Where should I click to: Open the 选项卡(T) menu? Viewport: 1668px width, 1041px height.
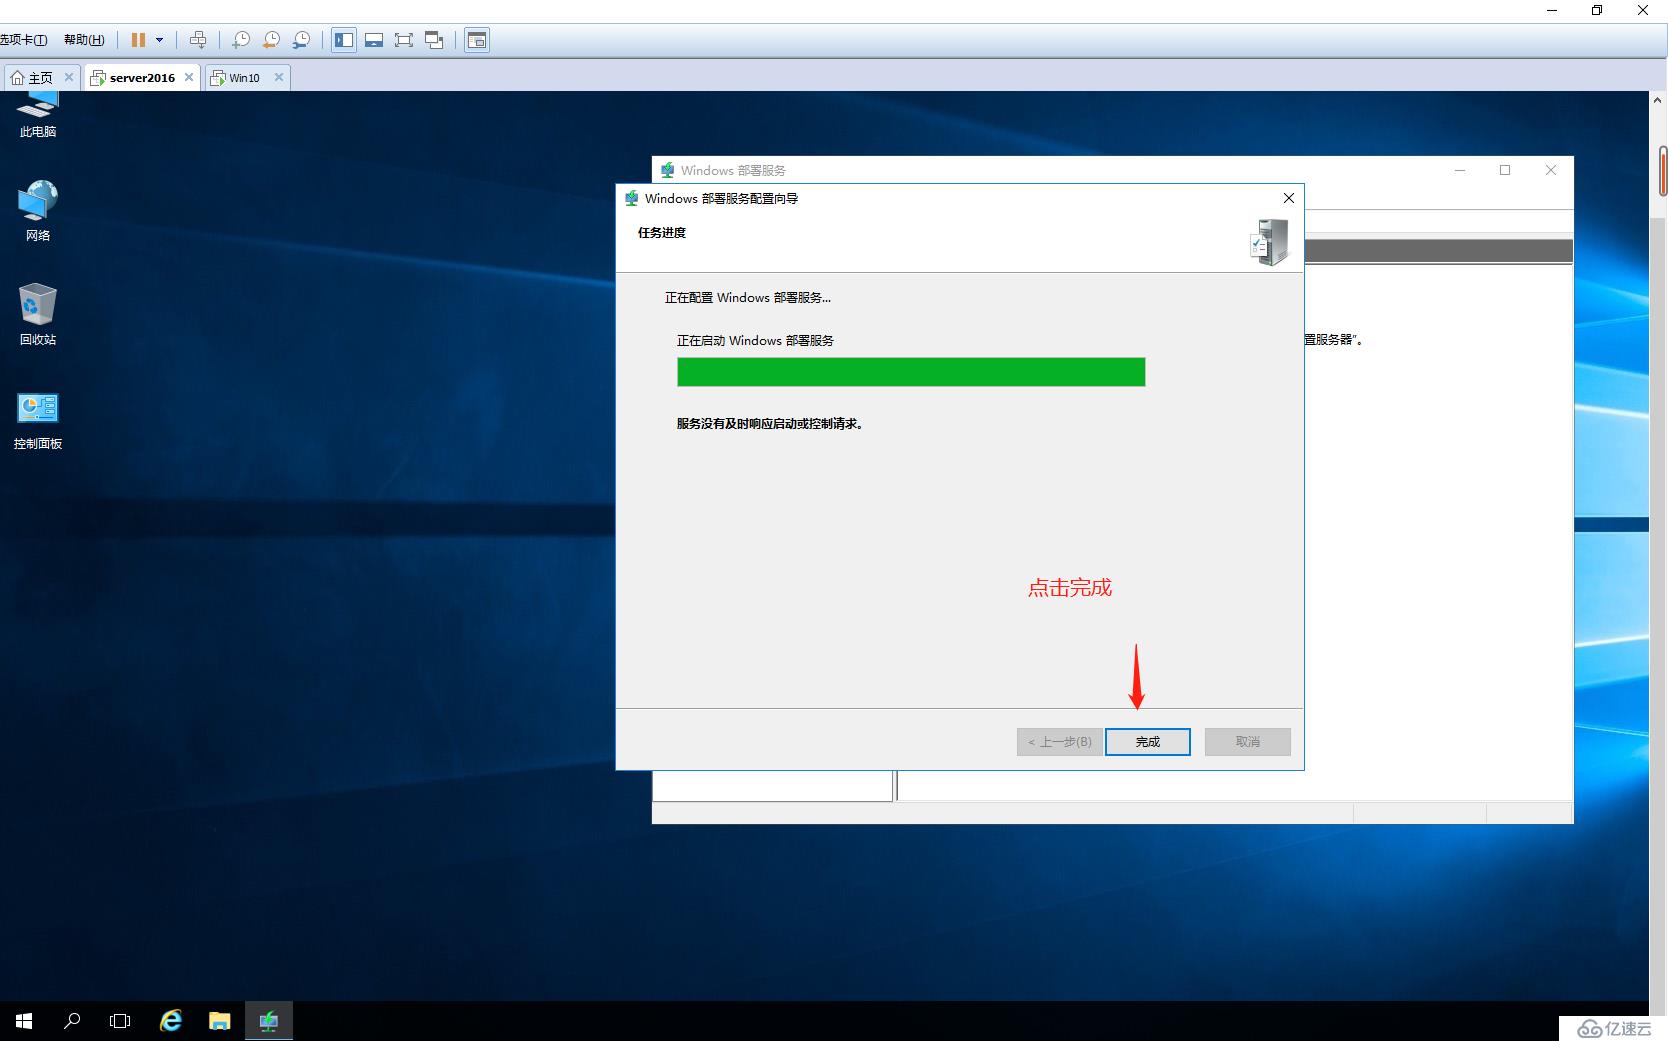click(23, 40)
